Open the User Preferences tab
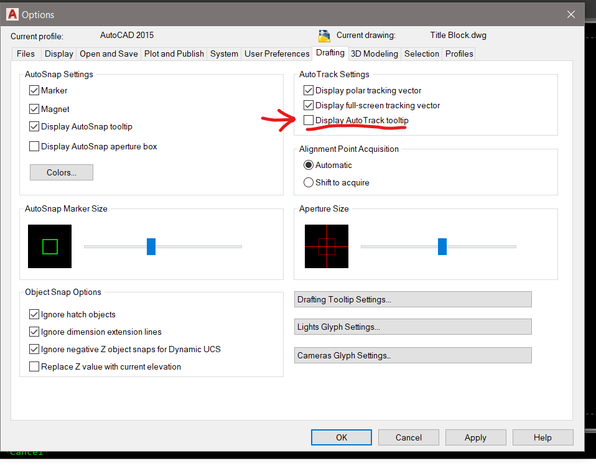This screenshot has width=596, height=471. [277, 54]
